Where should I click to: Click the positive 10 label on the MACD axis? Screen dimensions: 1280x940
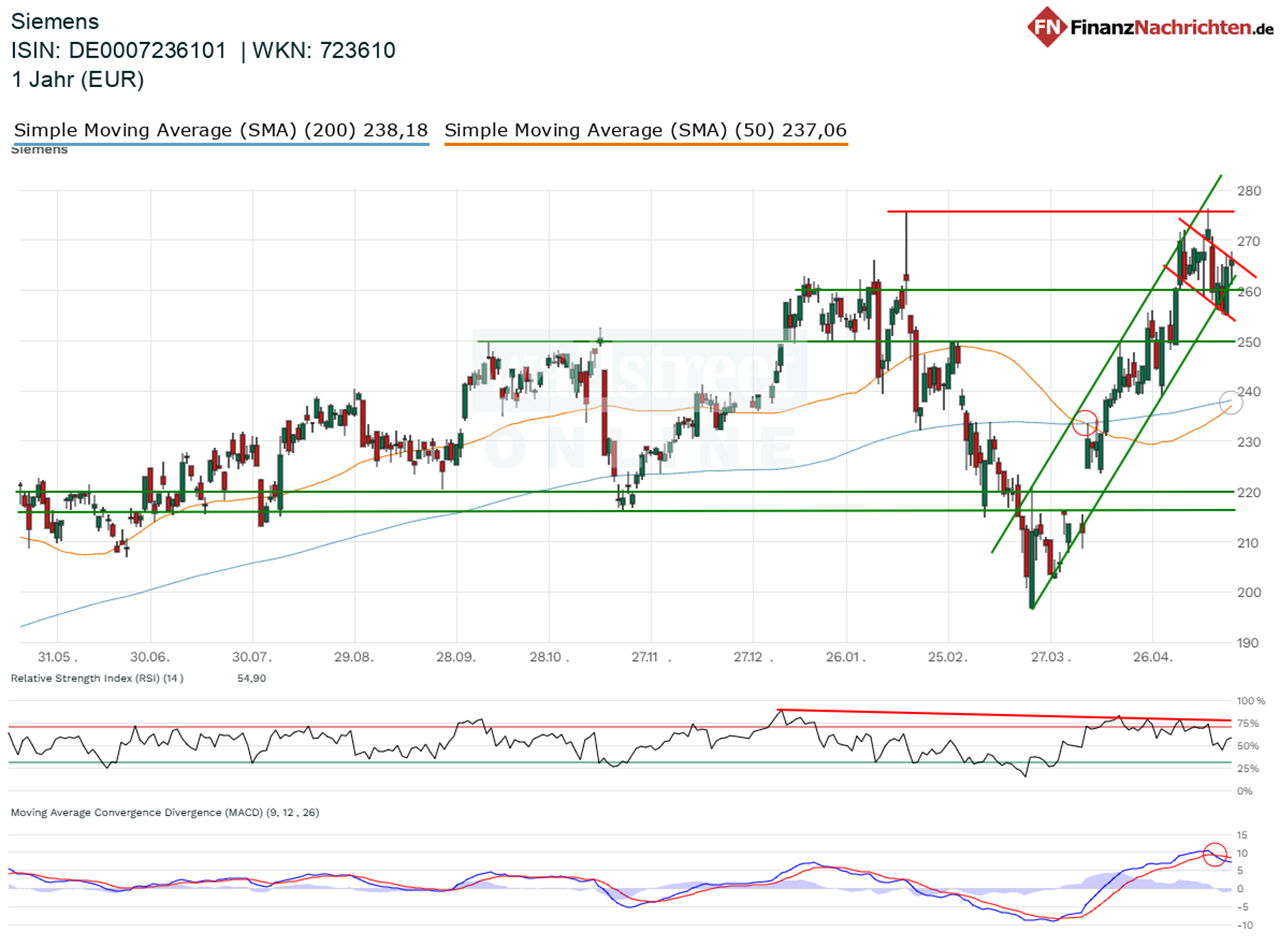pos(1244,853)
